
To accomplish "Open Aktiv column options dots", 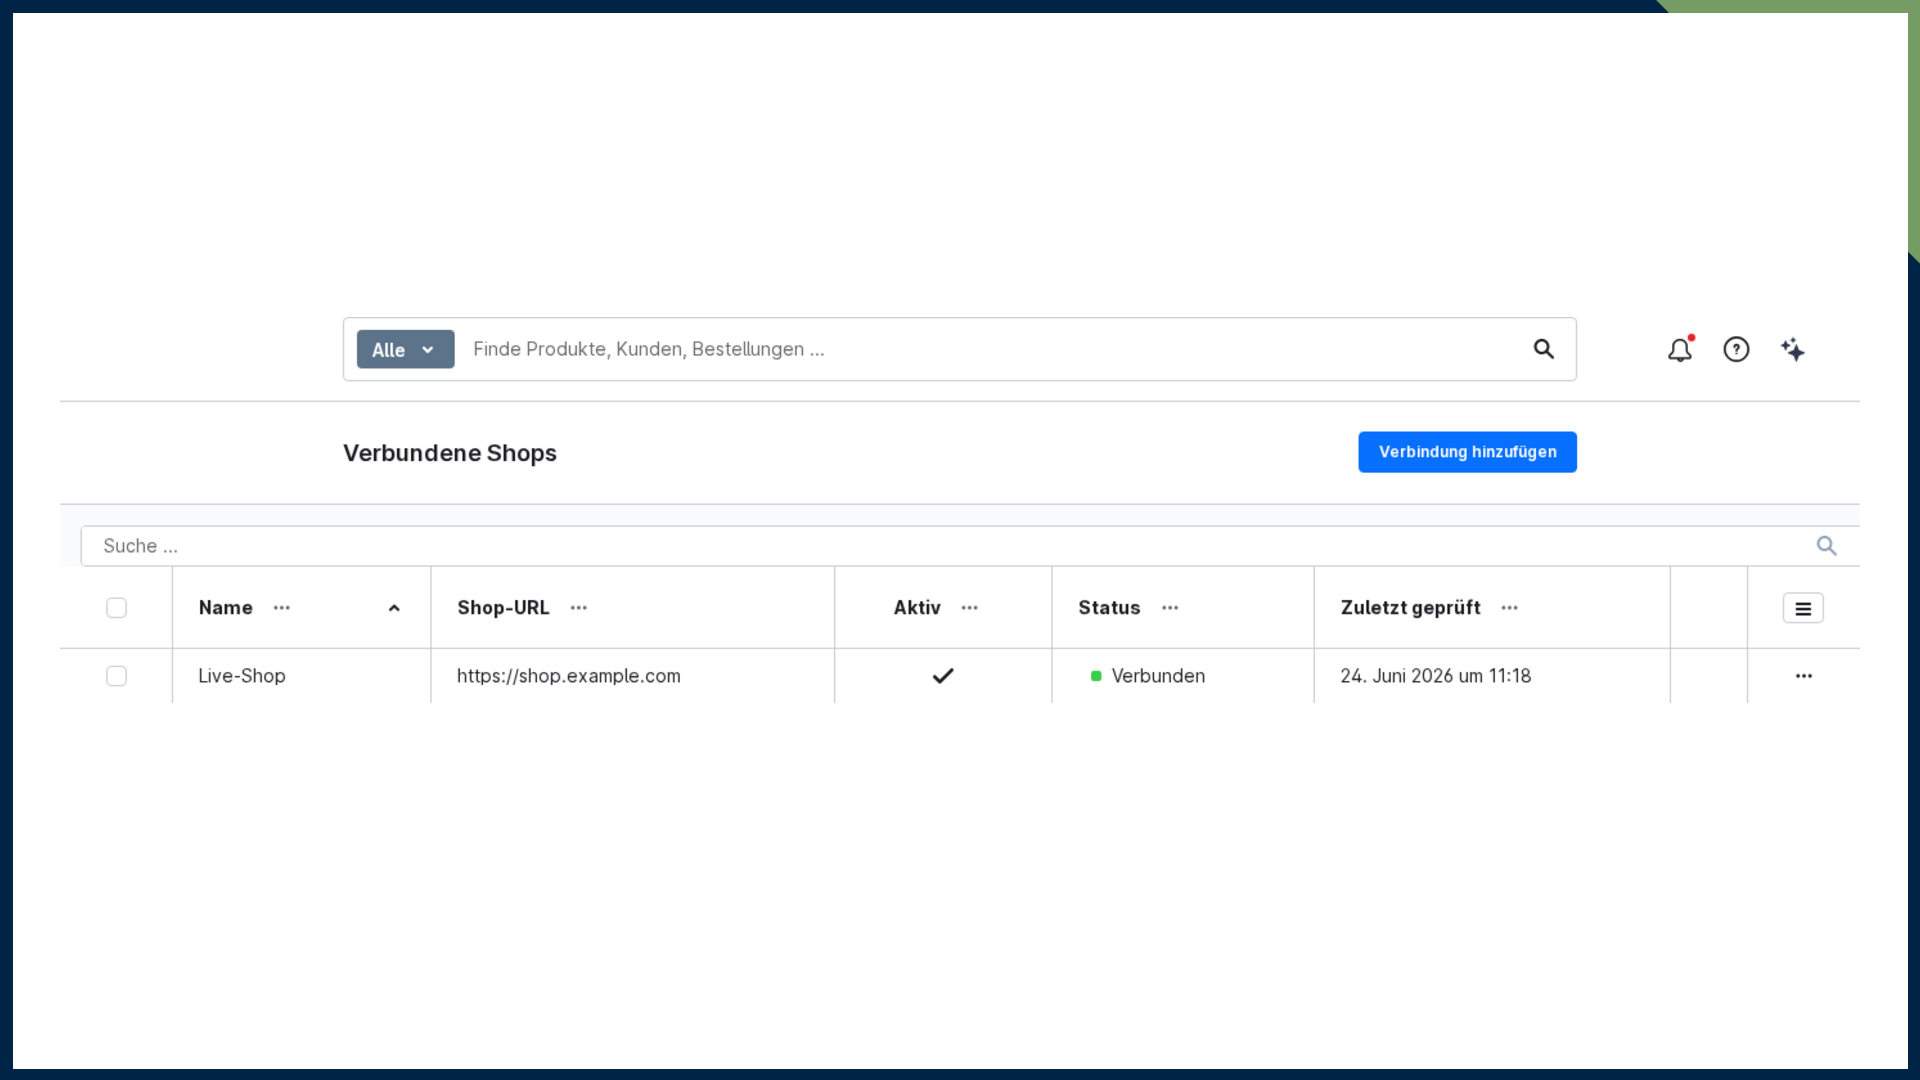I will [970, 608].
